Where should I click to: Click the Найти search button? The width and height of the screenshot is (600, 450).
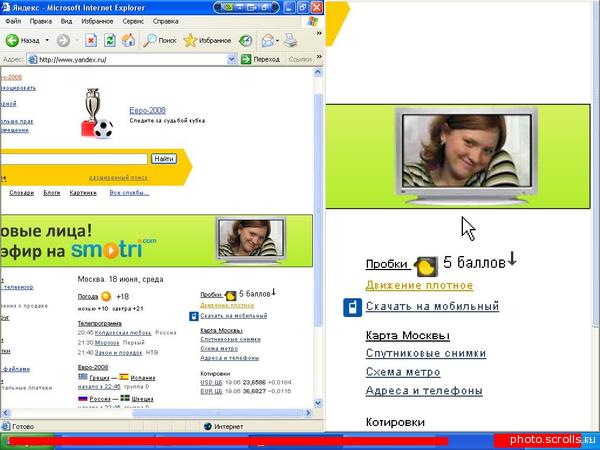164,158
